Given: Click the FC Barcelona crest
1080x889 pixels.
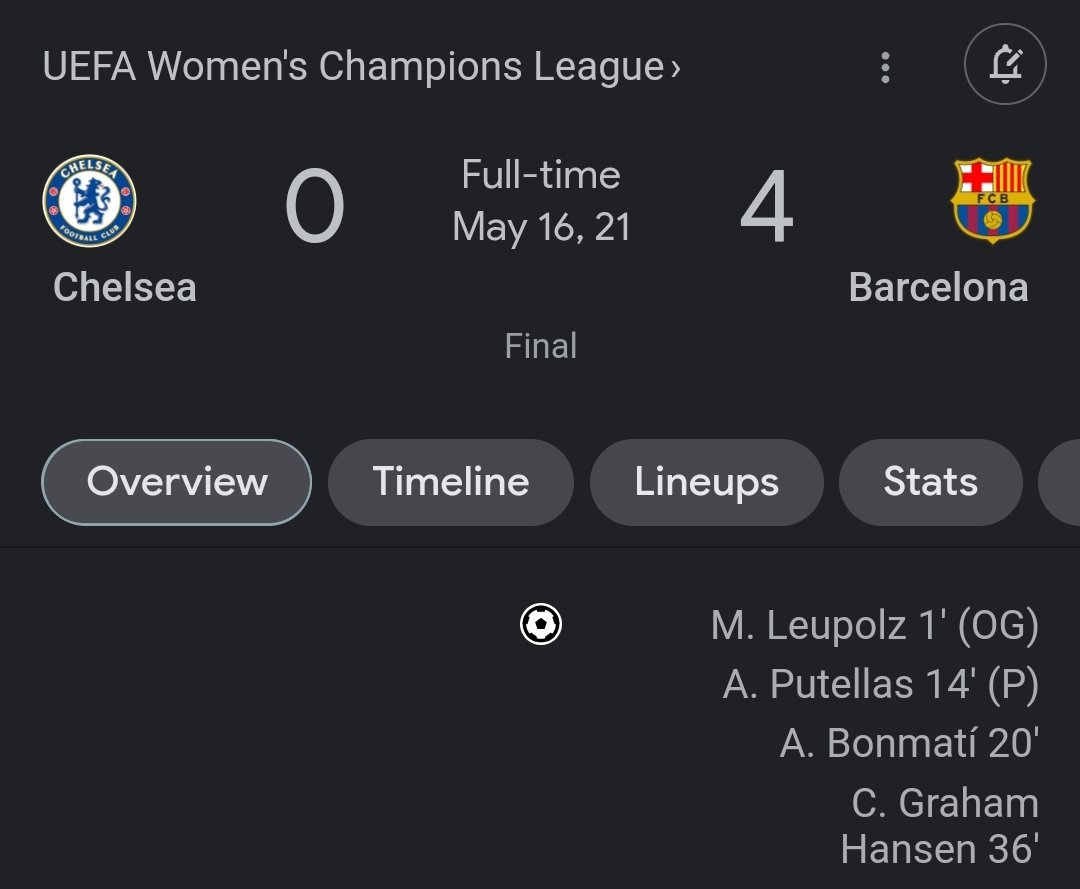Looking at the screenshot, I should (992, 200).
